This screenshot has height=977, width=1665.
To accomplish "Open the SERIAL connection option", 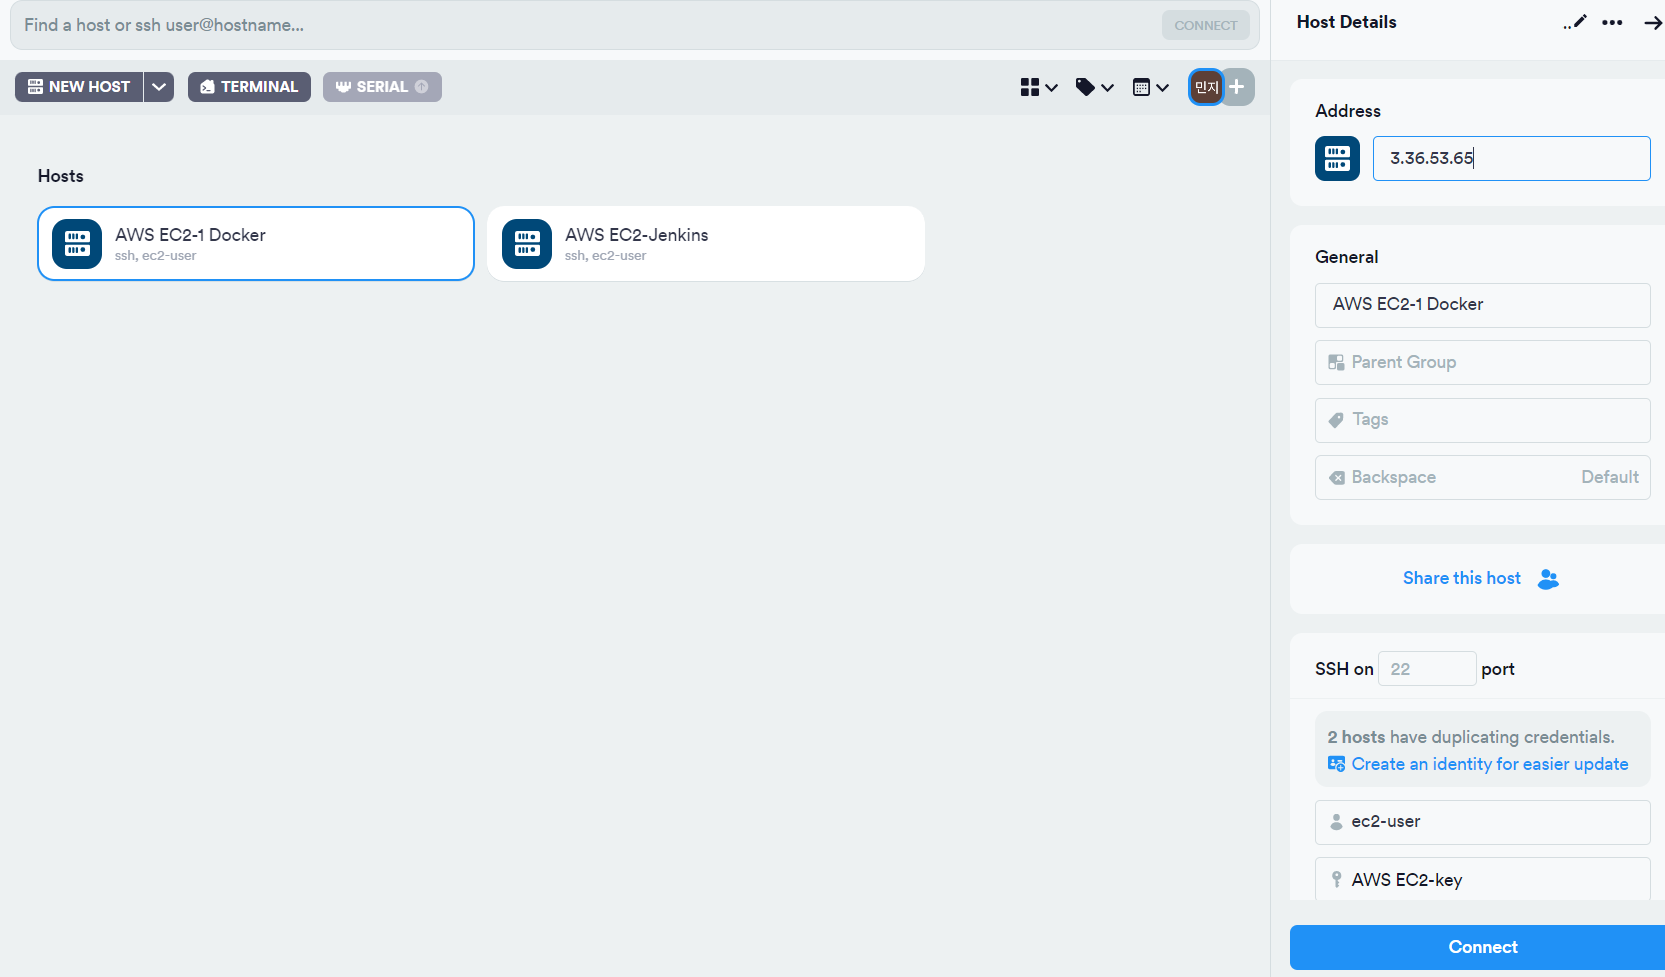I will coord(382,87).
